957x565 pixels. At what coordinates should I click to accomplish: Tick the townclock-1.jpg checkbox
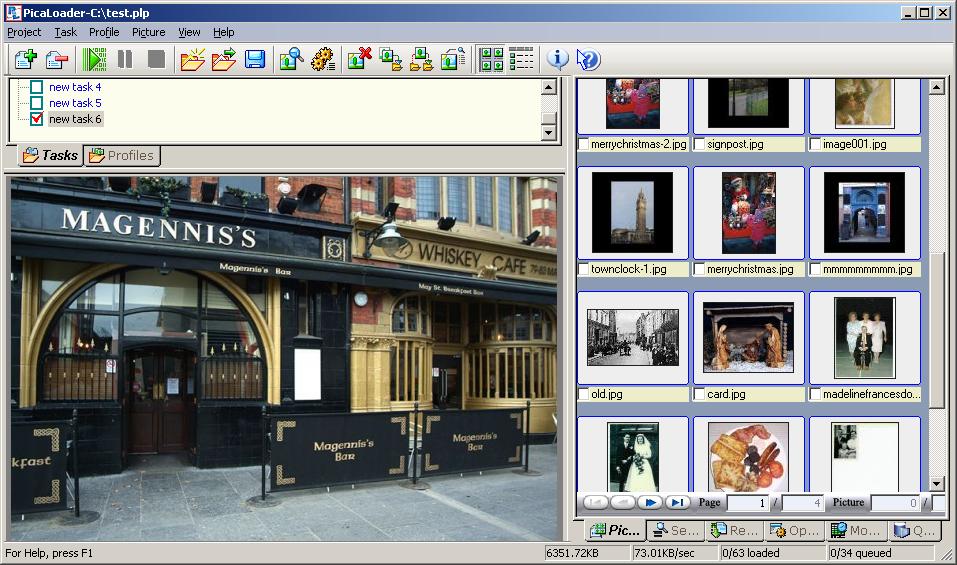tap(583, 269)
